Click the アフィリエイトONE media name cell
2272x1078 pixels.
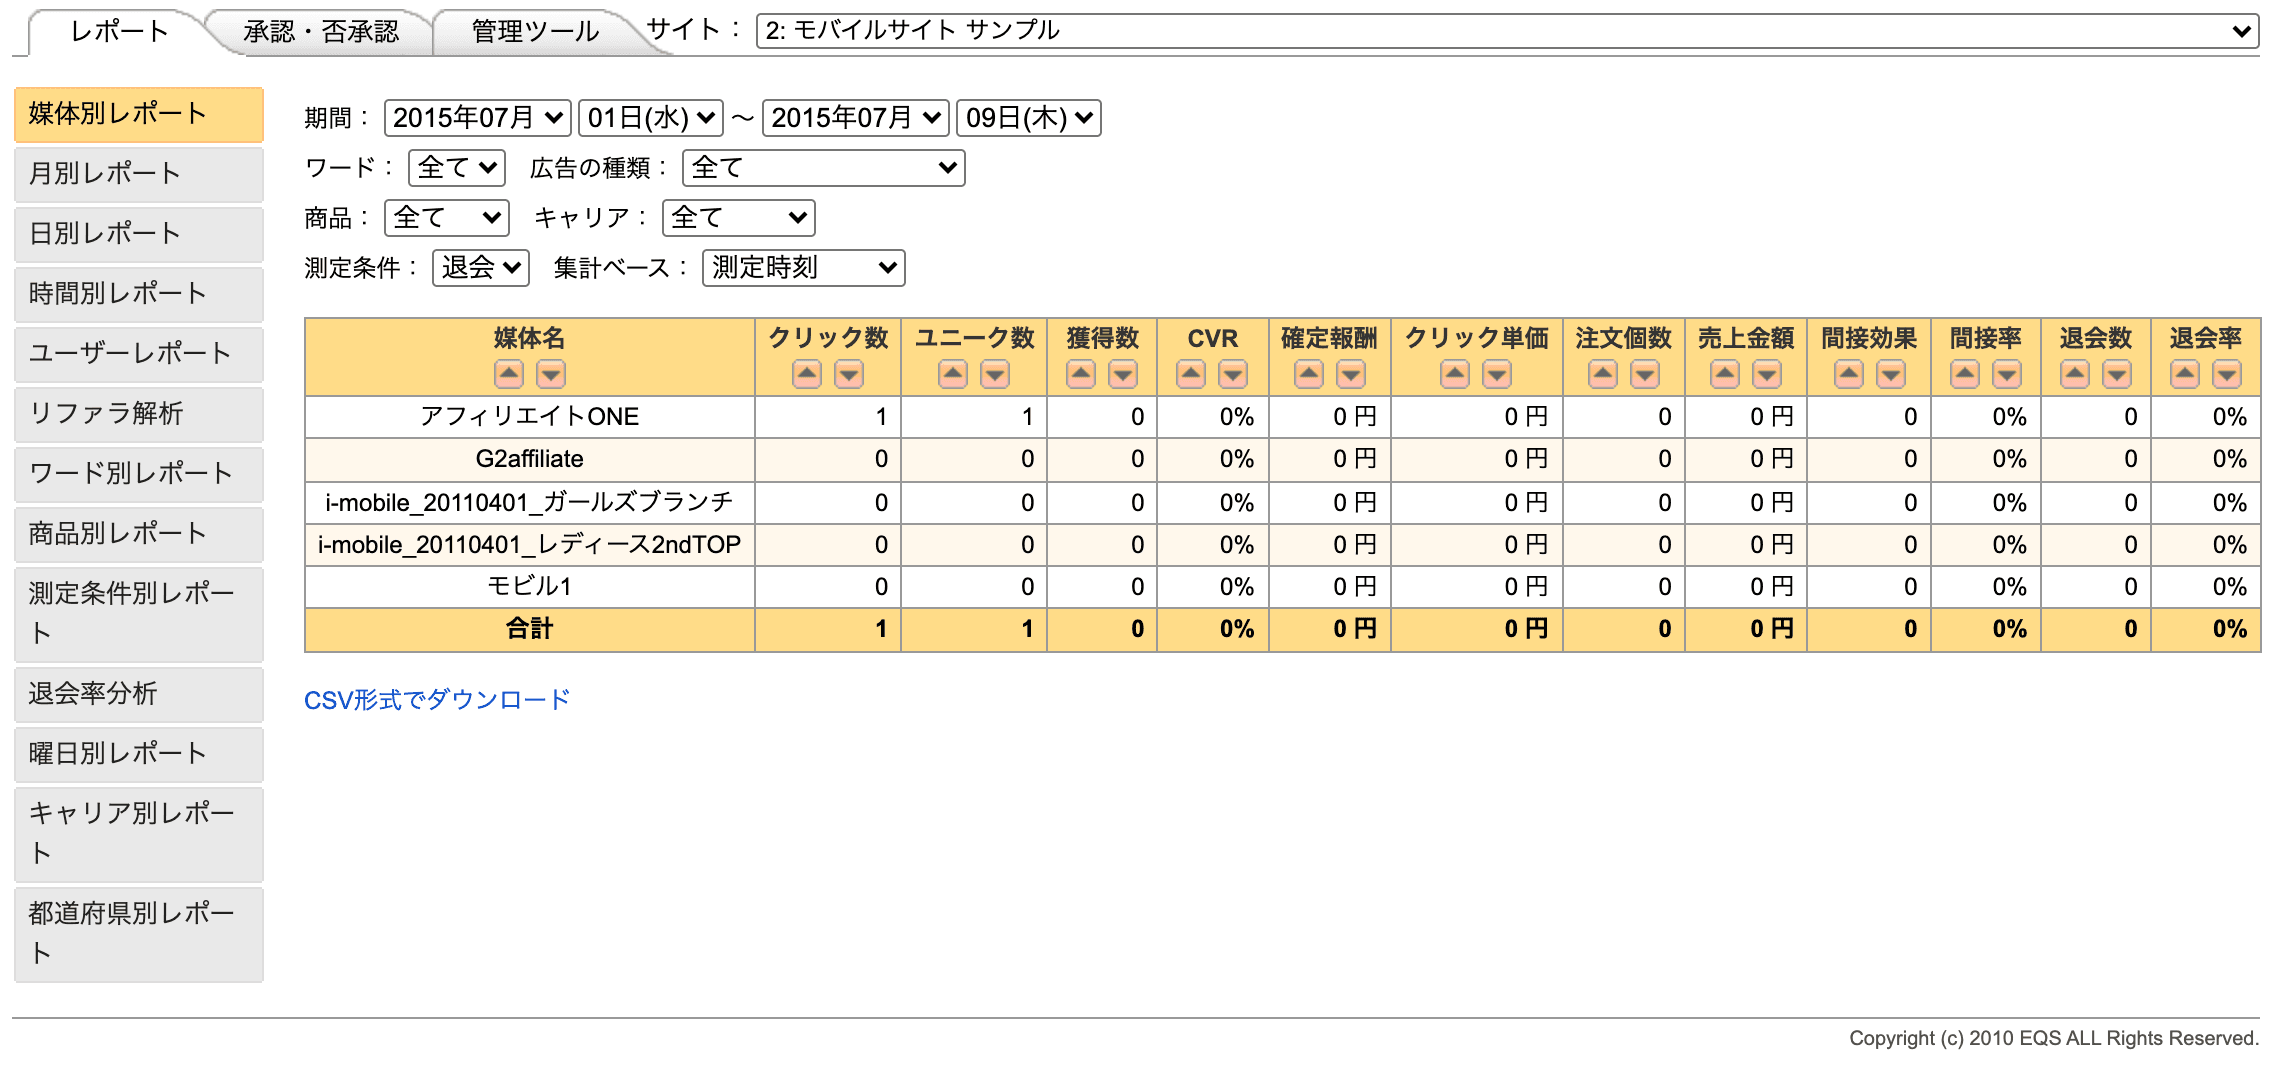click(x=529, y=417)
